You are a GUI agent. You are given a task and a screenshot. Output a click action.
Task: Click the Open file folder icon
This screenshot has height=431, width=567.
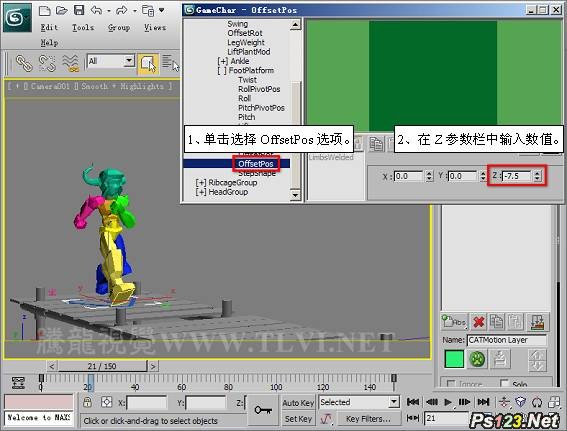click(62, 10)
